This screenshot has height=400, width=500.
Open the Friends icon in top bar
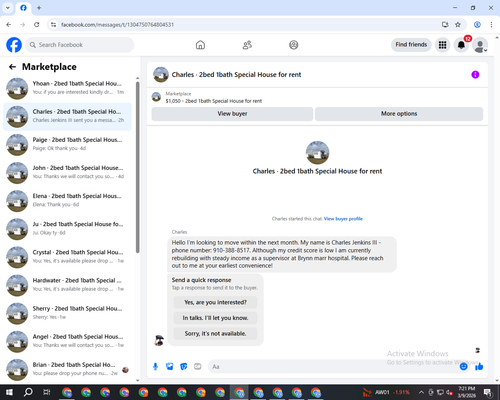click(x=247, y=45)
